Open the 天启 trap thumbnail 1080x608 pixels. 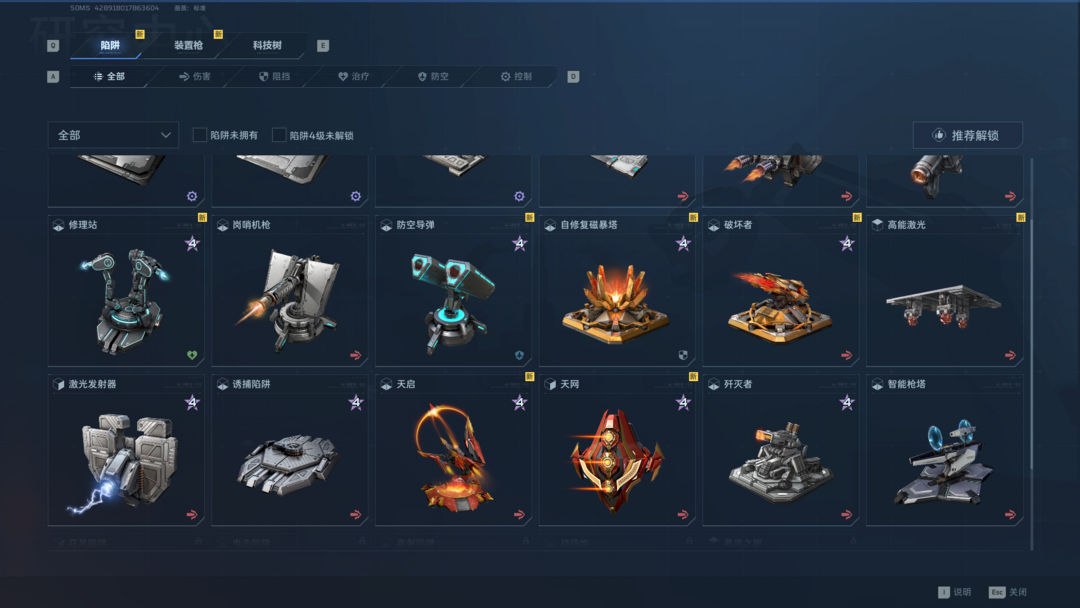point(453,458)
